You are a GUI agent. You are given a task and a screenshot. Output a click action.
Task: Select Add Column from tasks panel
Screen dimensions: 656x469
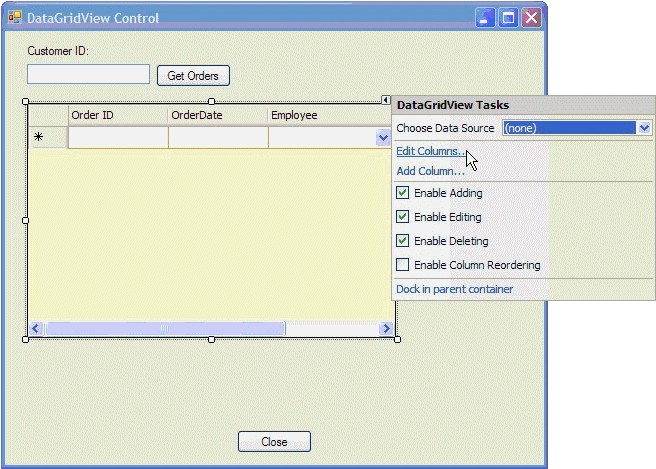(430, 171)
